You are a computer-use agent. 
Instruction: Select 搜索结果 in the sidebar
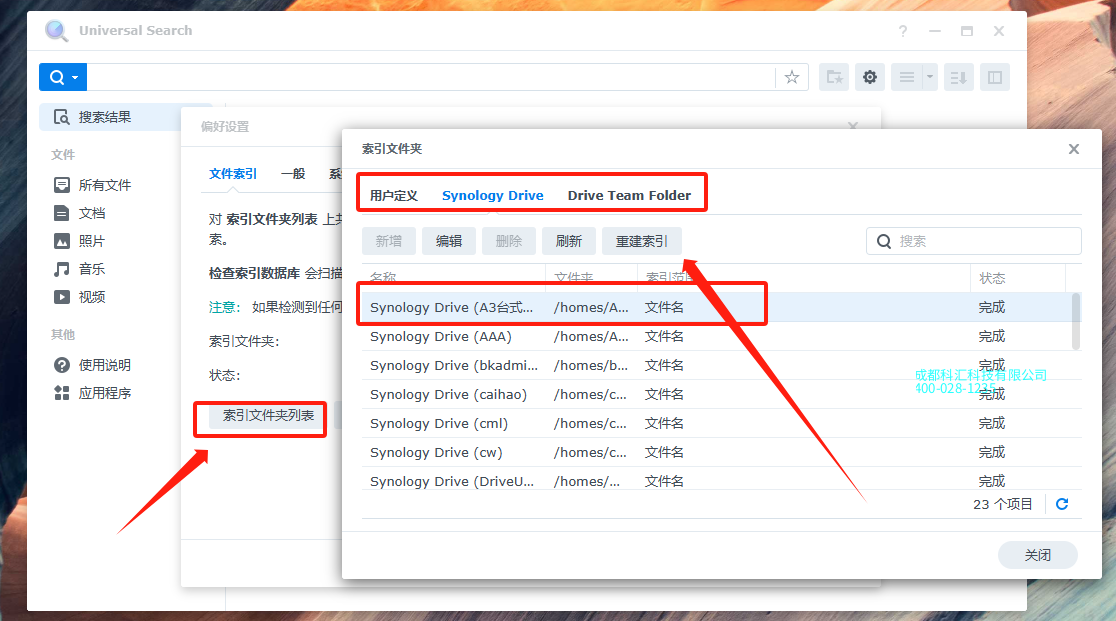point(110,117)
